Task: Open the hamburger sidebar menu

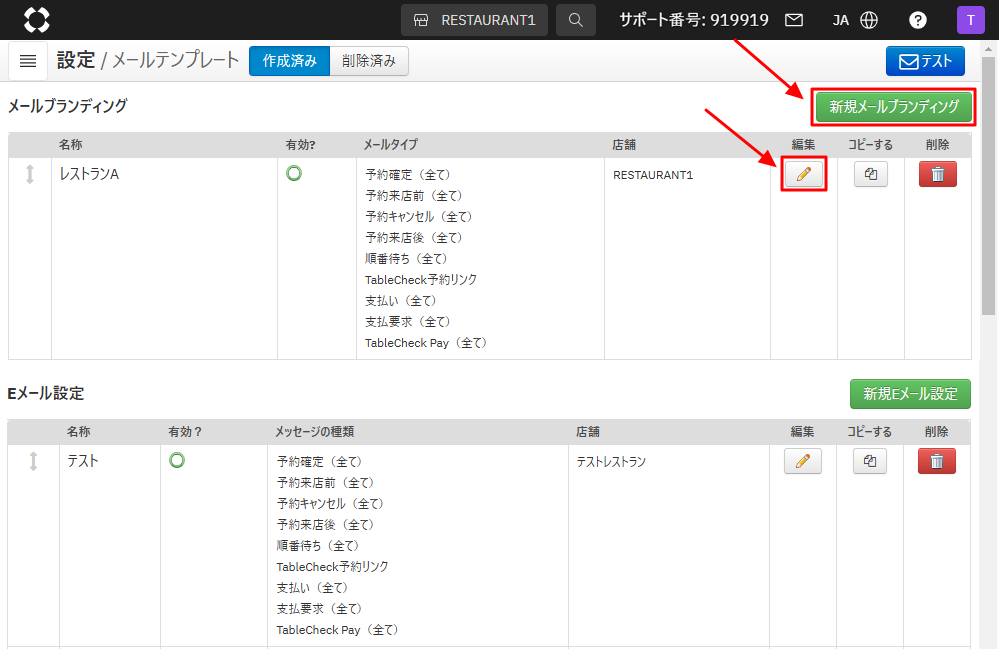Action: click(x=28, y=61)
